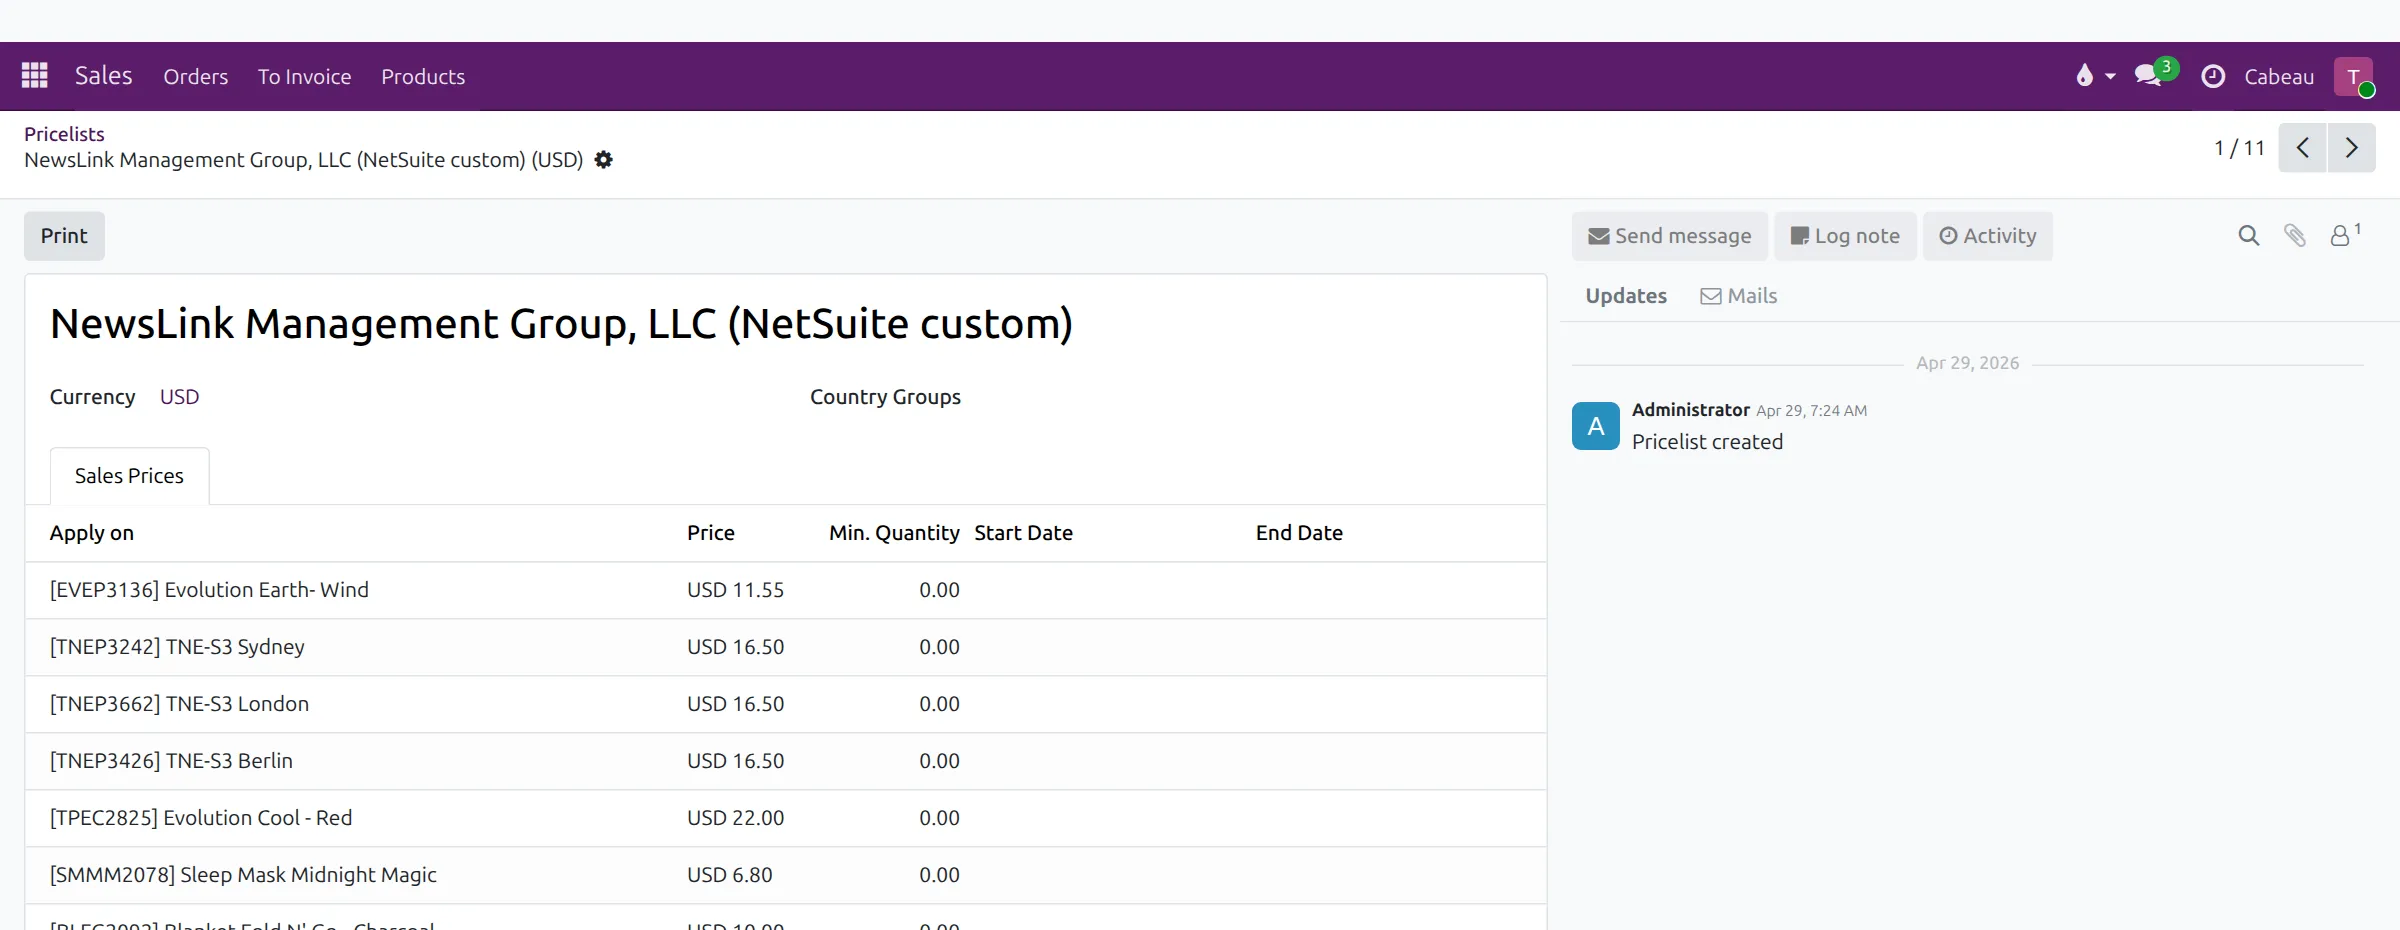Image resolution: width=2400 pixels, height=930 pixels.
Task: Click the Sales app title
Action: (x=103, y=76)
